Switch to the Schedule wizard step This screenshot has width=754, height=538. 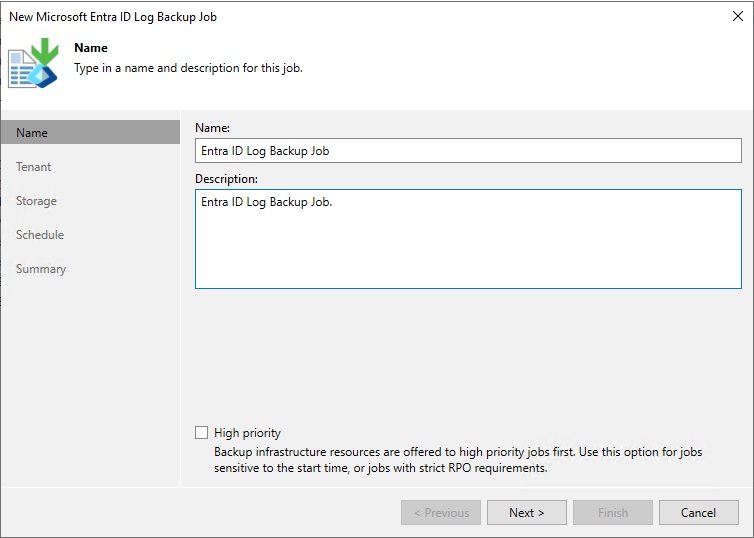[x=40, y=235]
